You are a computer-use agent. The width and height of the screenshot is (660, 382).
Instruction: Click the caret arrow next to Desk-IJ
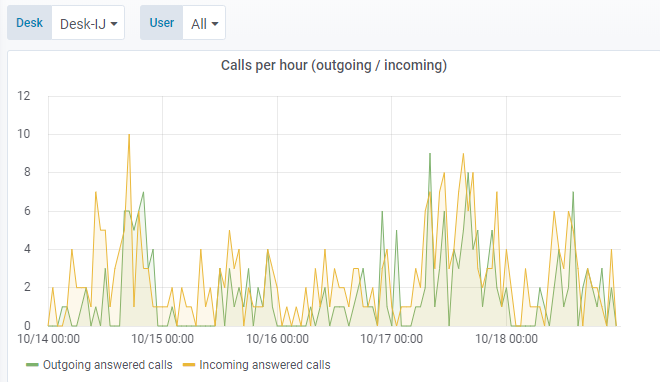(114, 24)
